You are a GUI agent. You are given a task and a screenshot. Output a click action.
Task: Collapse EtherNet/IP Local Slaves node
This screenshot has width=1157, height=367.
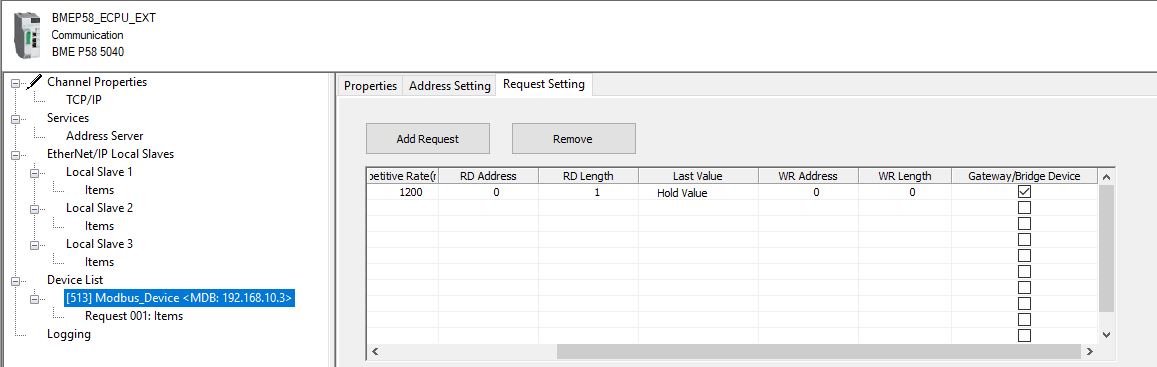tap(15, 155)
